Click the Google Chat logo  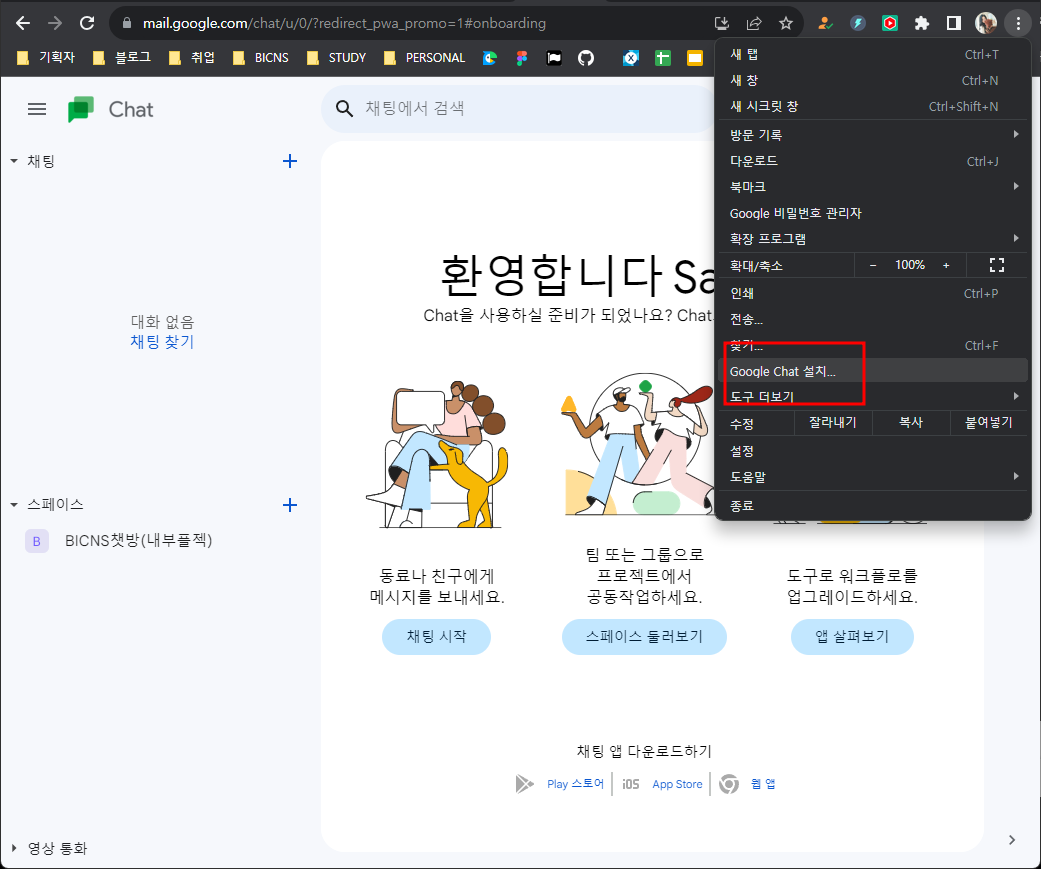tap(81, 110)
